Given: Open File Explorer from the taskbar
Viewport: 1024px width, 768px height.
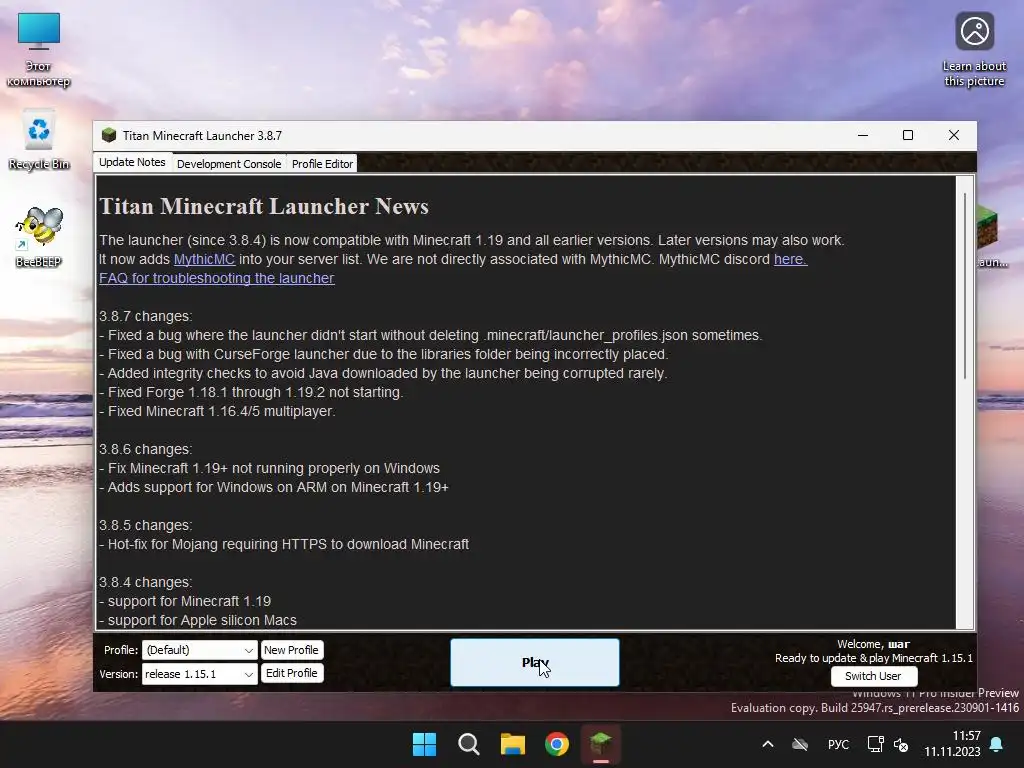Looking at the screenshot, I should [x=513, y=744].
